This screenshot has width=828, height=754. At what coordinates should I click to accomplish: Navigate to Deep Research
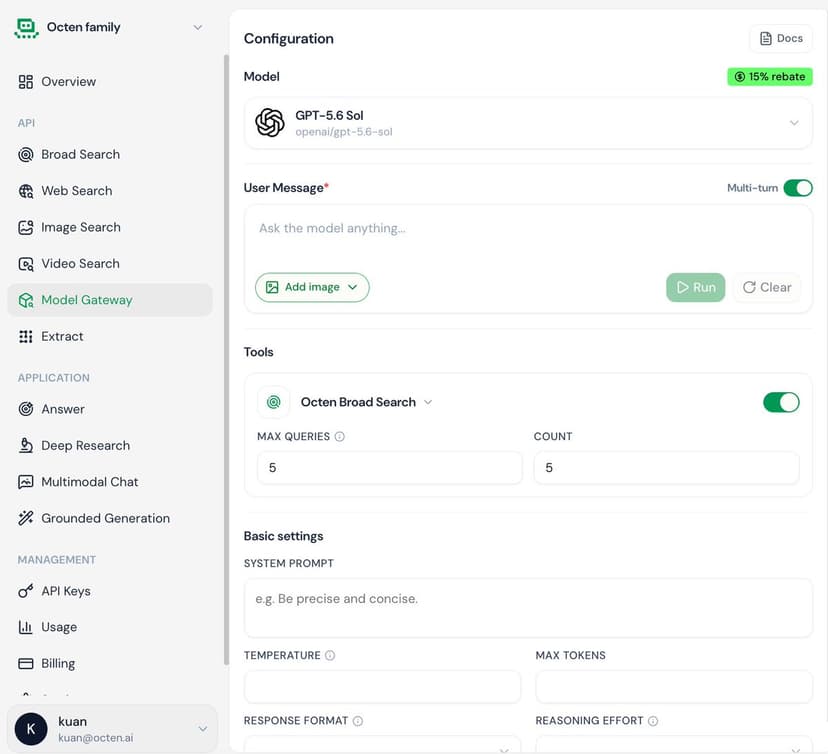tap(110, 446)
